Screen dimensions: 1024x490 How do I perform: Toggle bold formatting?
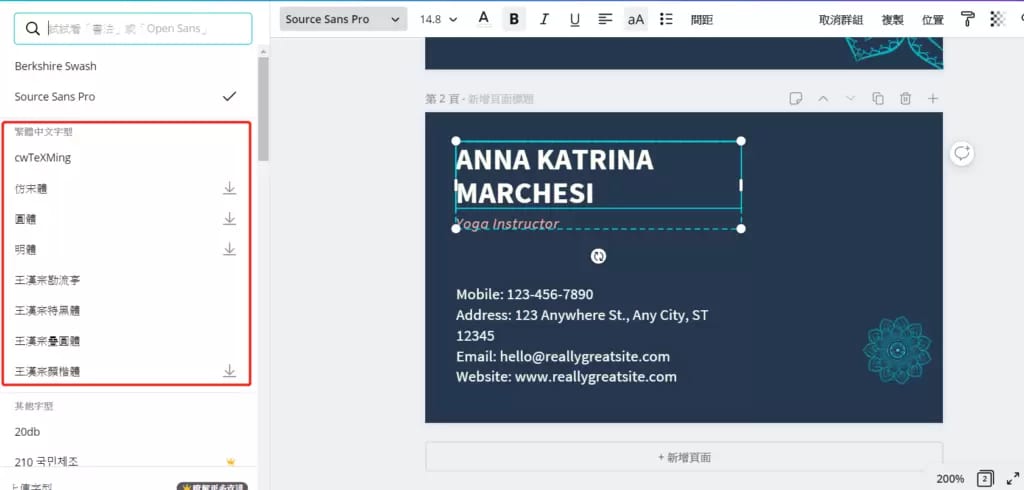[x=514, y=20]
